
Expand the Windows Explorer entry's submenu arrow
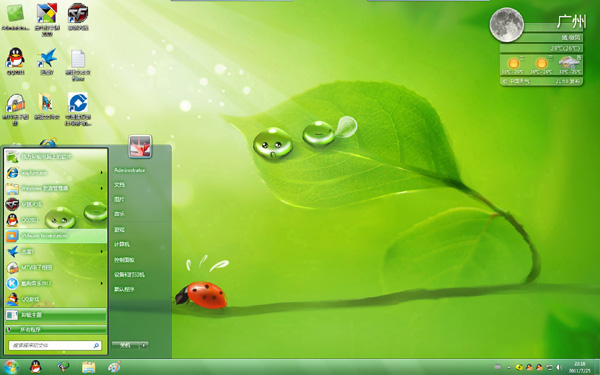click(x=101, y=188)
